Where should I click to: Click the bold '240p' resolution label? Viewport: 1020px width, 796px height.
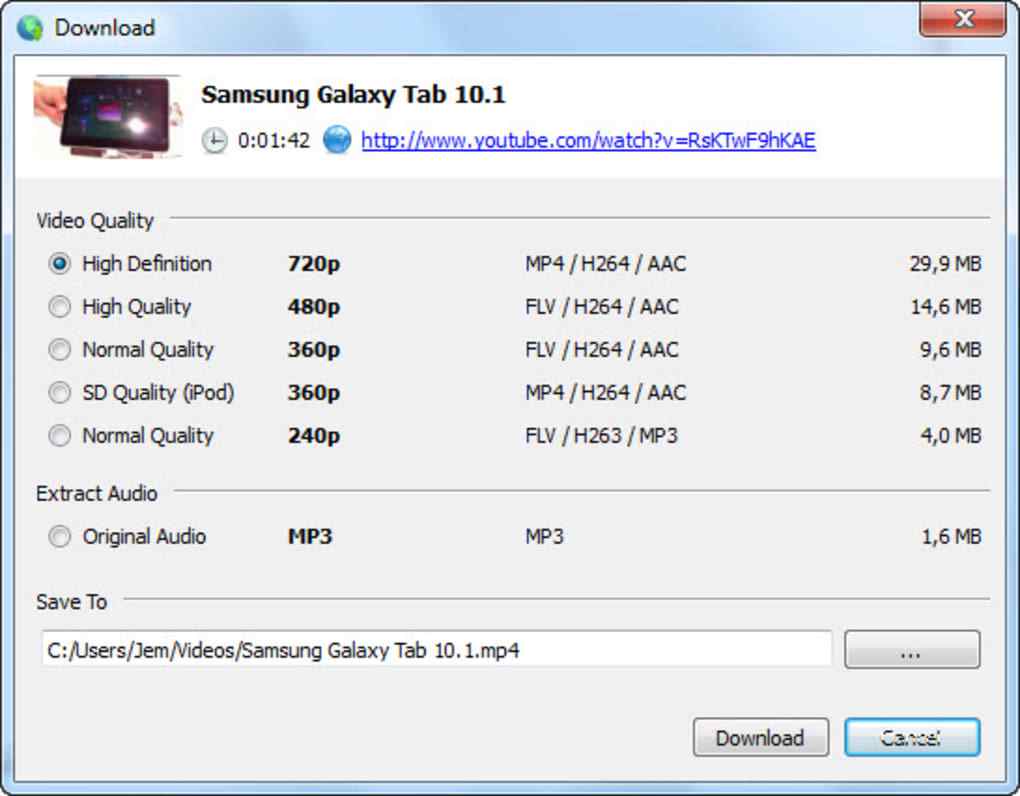[x=314, y=436]
